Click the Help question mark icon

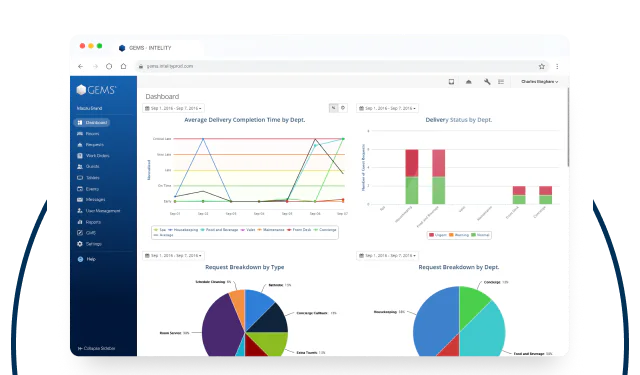80,259
